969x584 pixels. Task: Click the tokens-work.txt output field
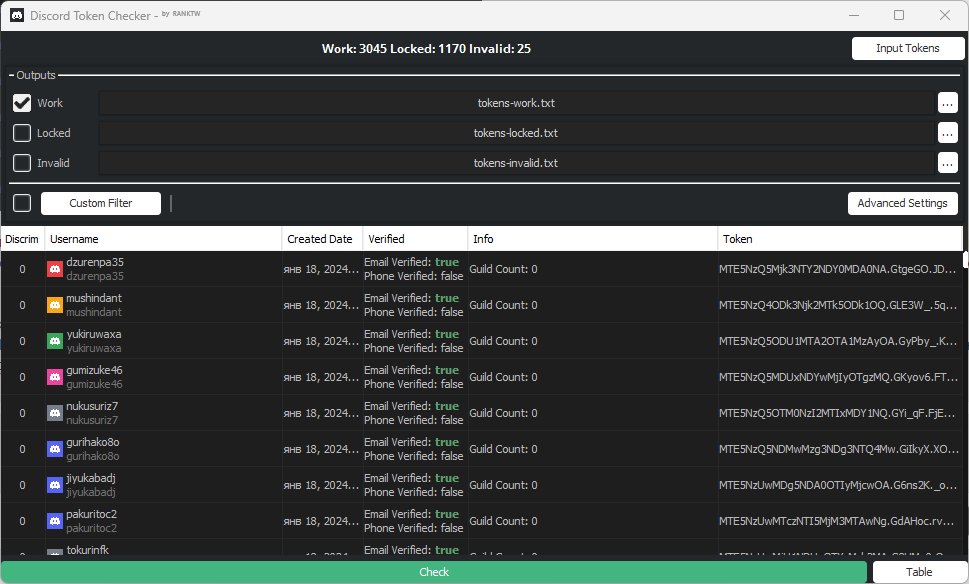[516, 103]
